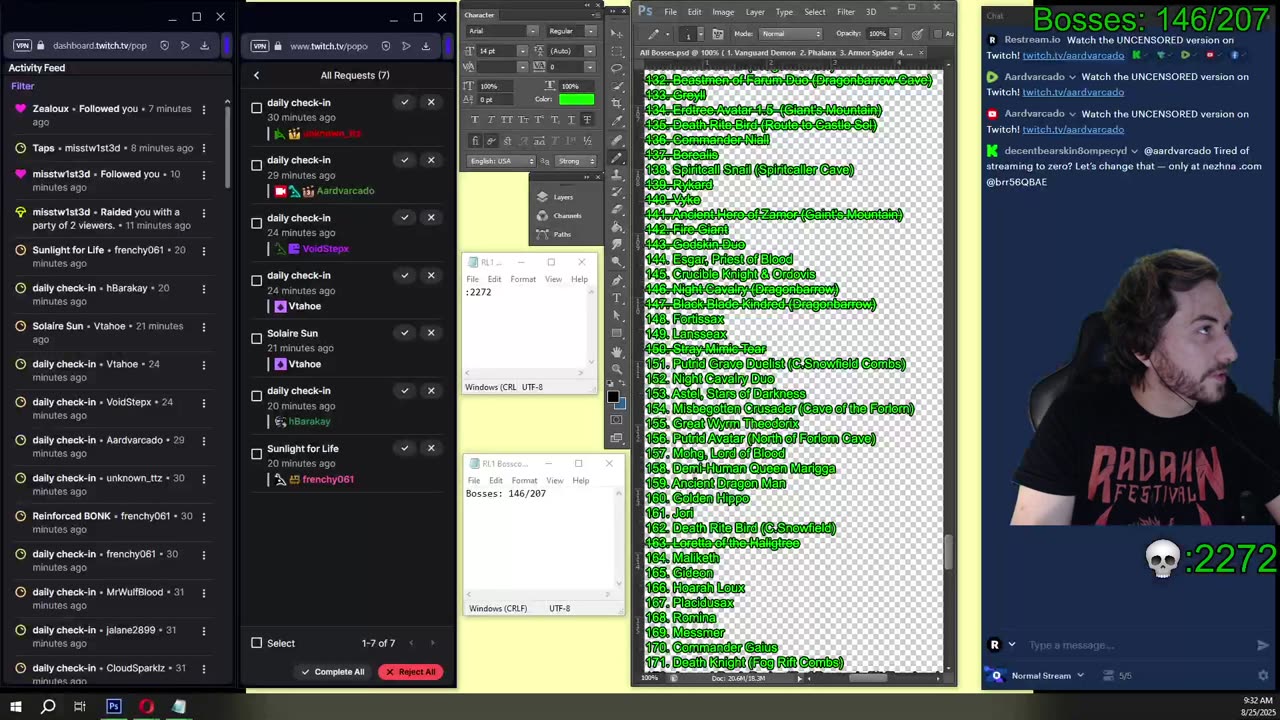Click the chat message input field
Screen dimensions: 1280x720
click(1139, 645)
